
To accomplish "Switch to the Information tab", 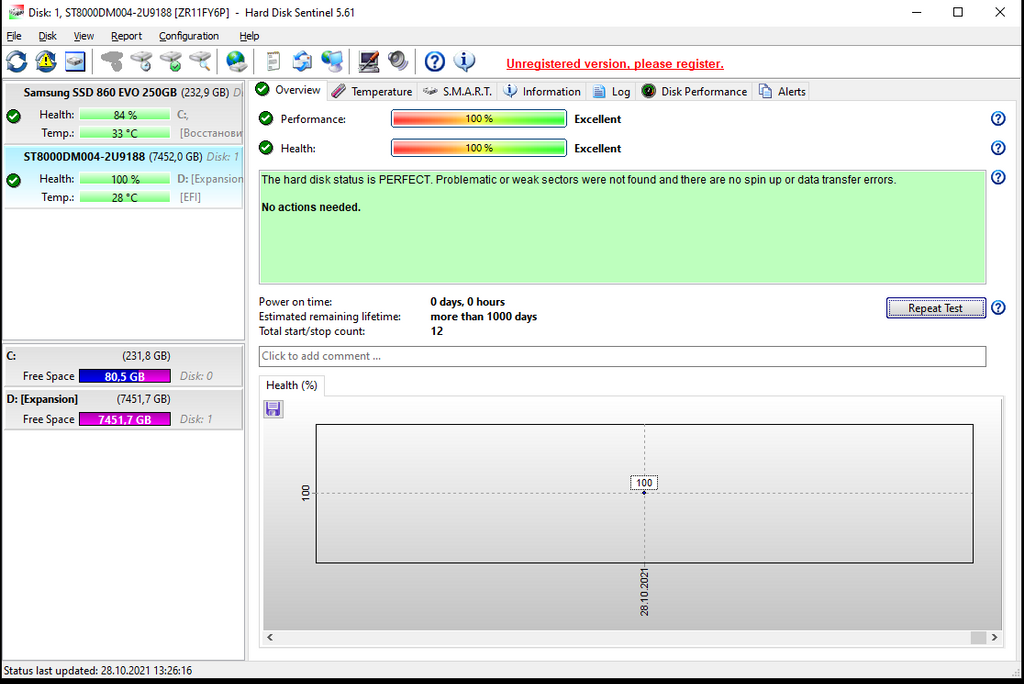I will [x=542, y=91].
